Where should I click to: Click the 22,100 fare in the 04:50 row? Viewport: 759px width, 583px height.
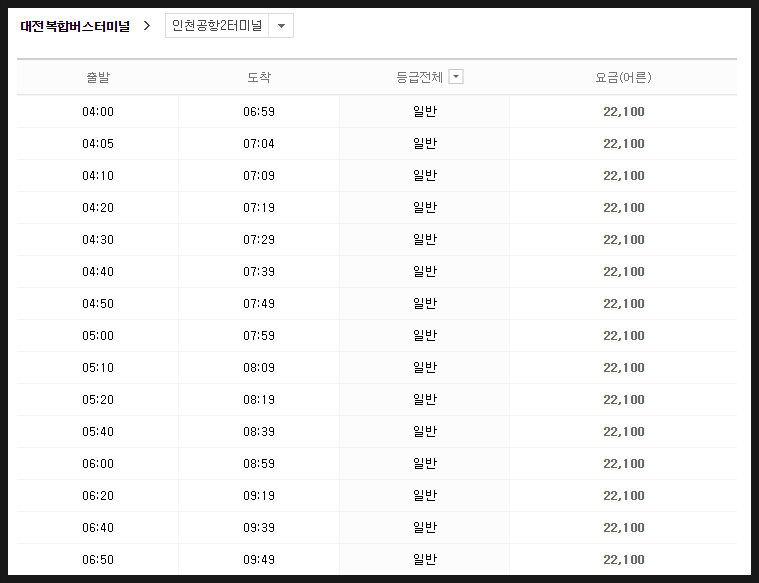[623, 304]
